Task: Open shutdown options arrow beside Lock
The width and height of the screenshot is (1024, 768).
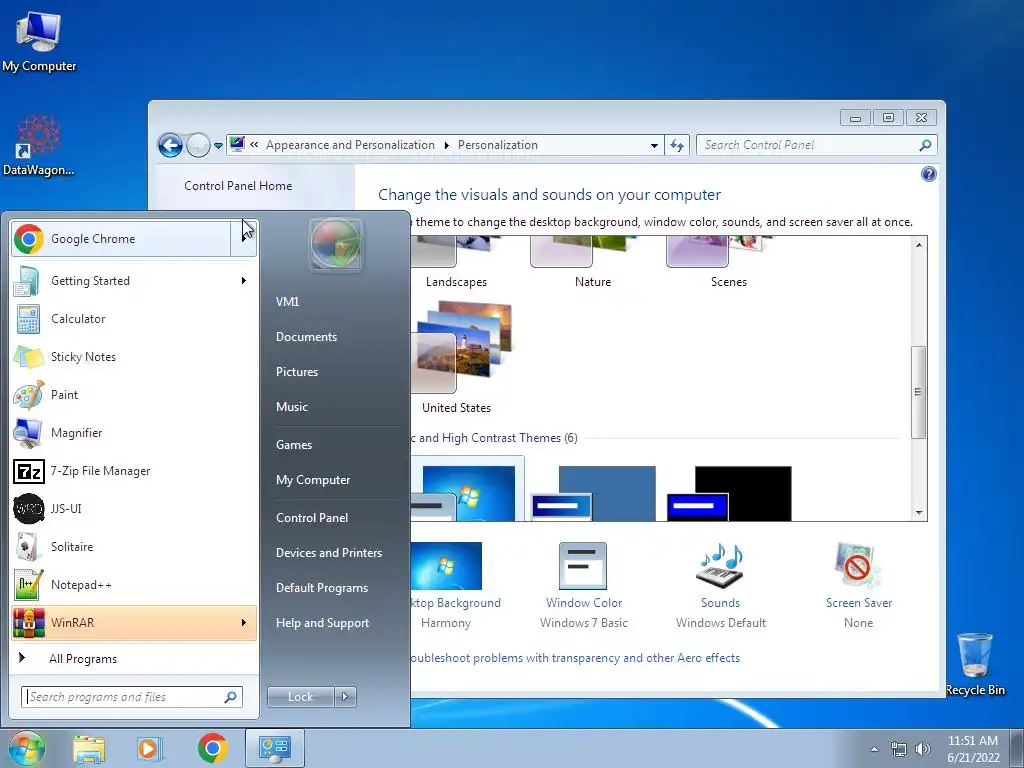Action: (x=345, y=697)
